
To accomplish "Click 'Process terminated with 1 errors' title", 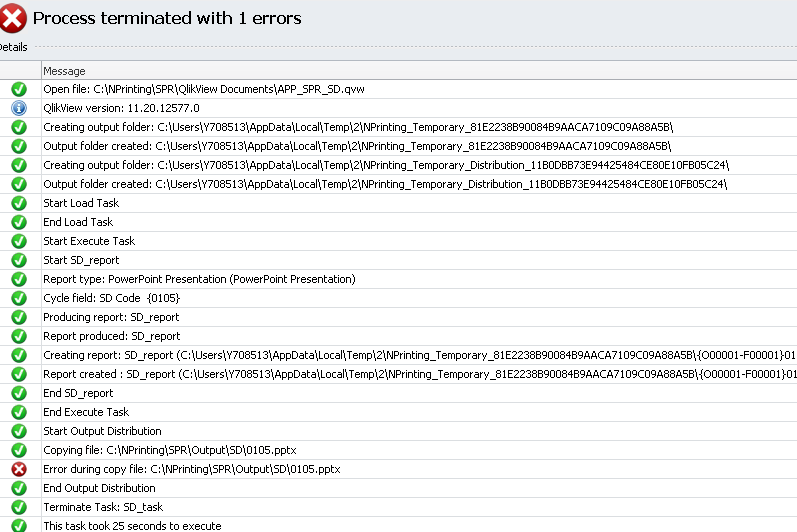I will click(x=167, y=18).
